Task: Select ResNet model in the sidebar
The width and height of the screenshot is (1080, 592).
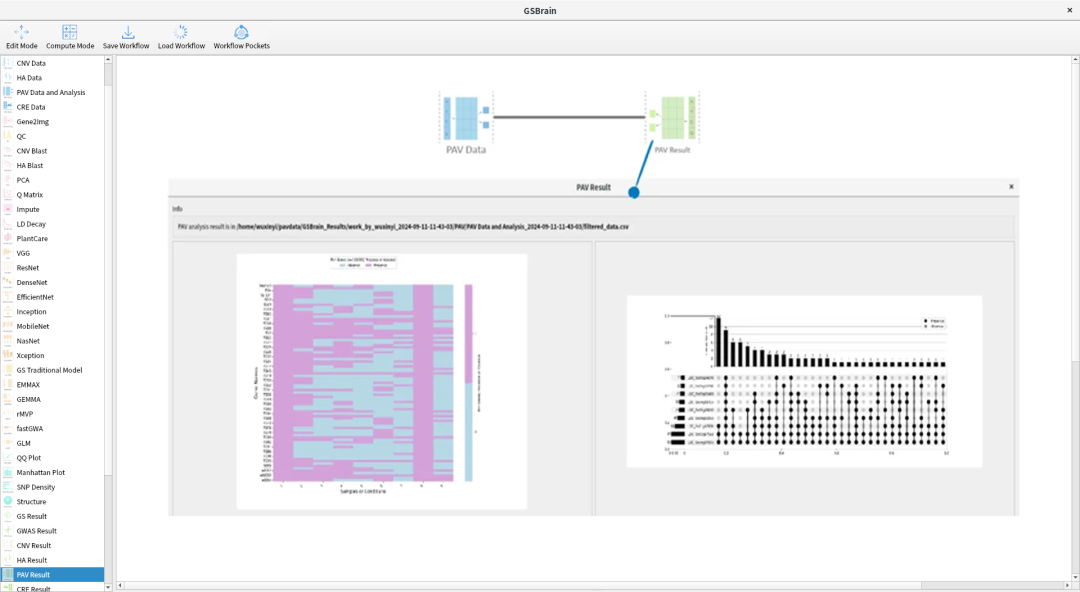Action: (52, 267)
